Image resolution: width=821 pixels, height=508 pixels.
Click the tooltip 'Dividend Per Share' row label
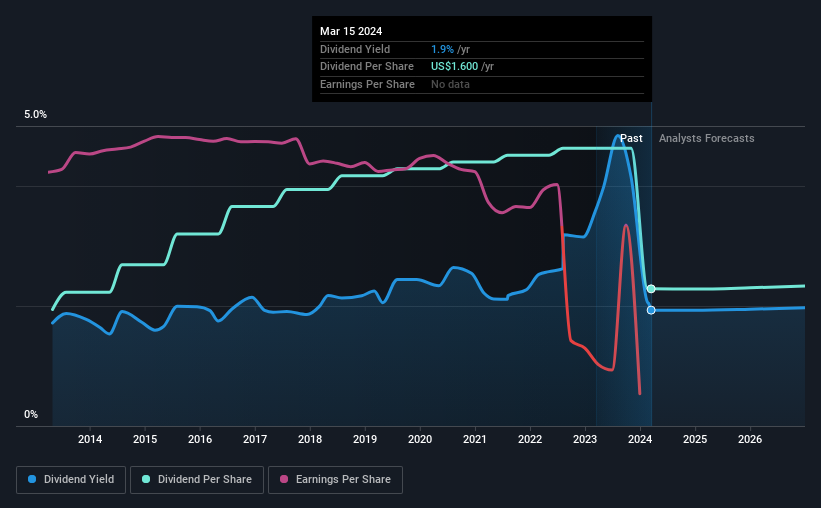pos(367,67)
